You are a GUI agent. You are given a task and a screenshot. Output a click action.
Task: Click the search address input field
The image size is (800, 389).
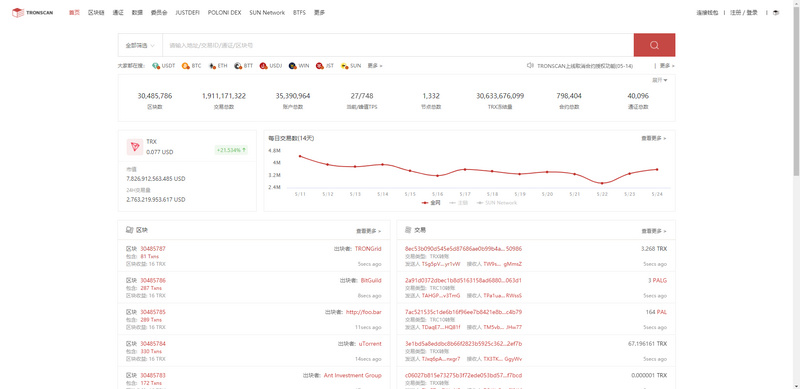[x=398, y=45]
